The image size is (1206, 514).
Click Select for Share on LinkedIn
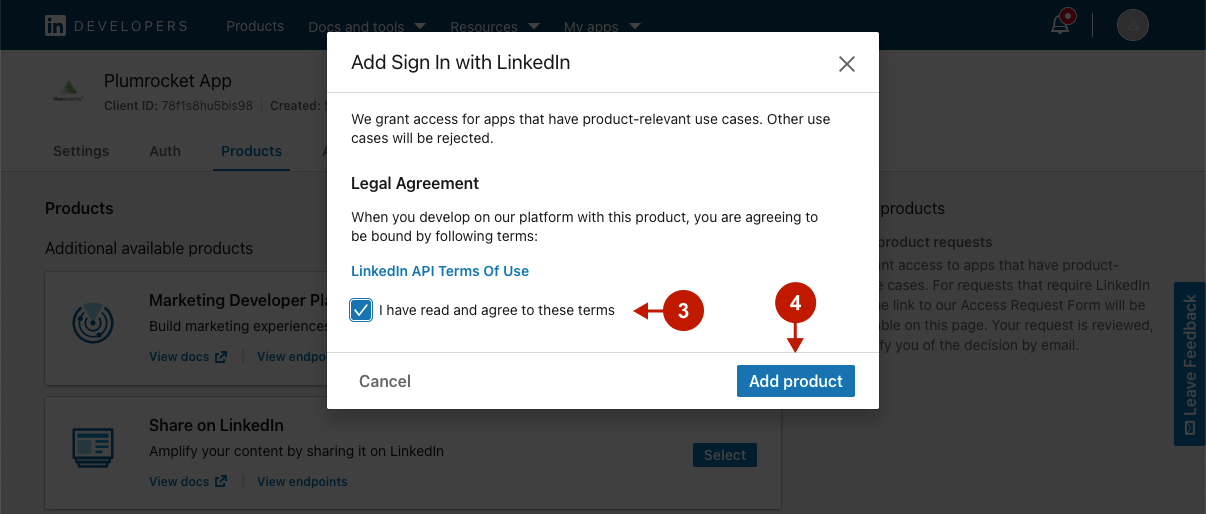point(724,455)
